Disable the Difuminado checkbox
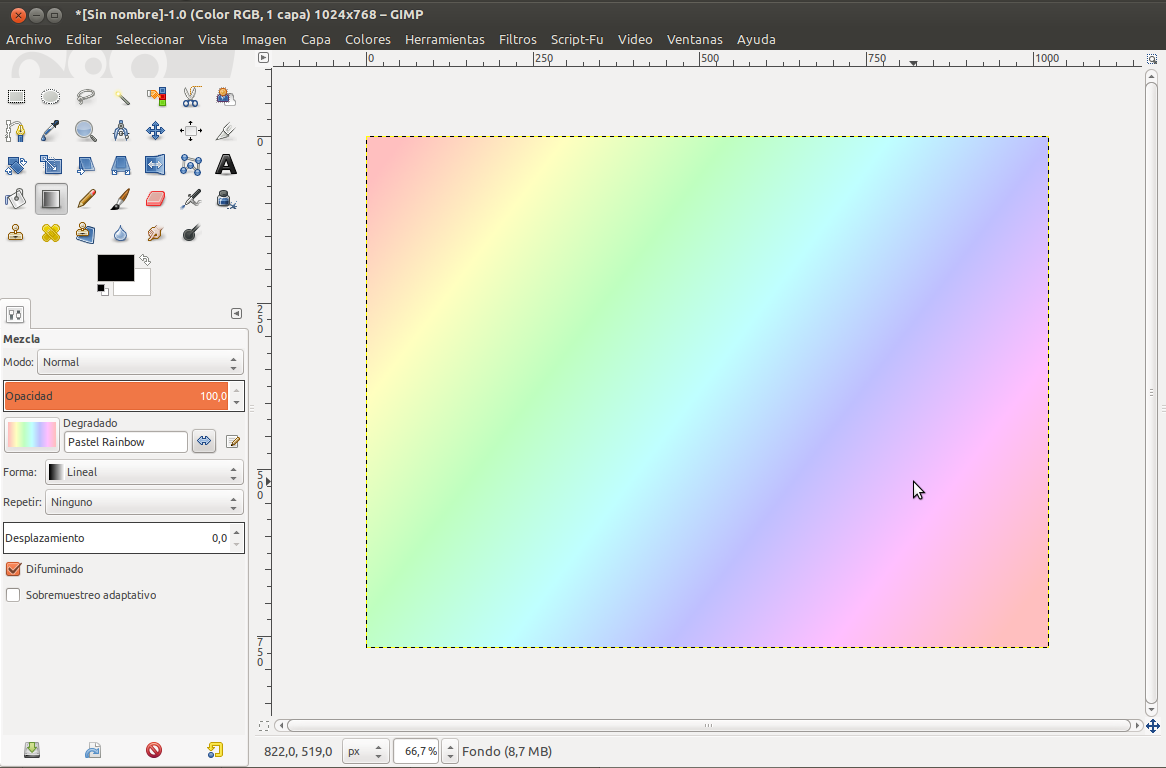Screen dimensions: 1166x768 (14, 569)
